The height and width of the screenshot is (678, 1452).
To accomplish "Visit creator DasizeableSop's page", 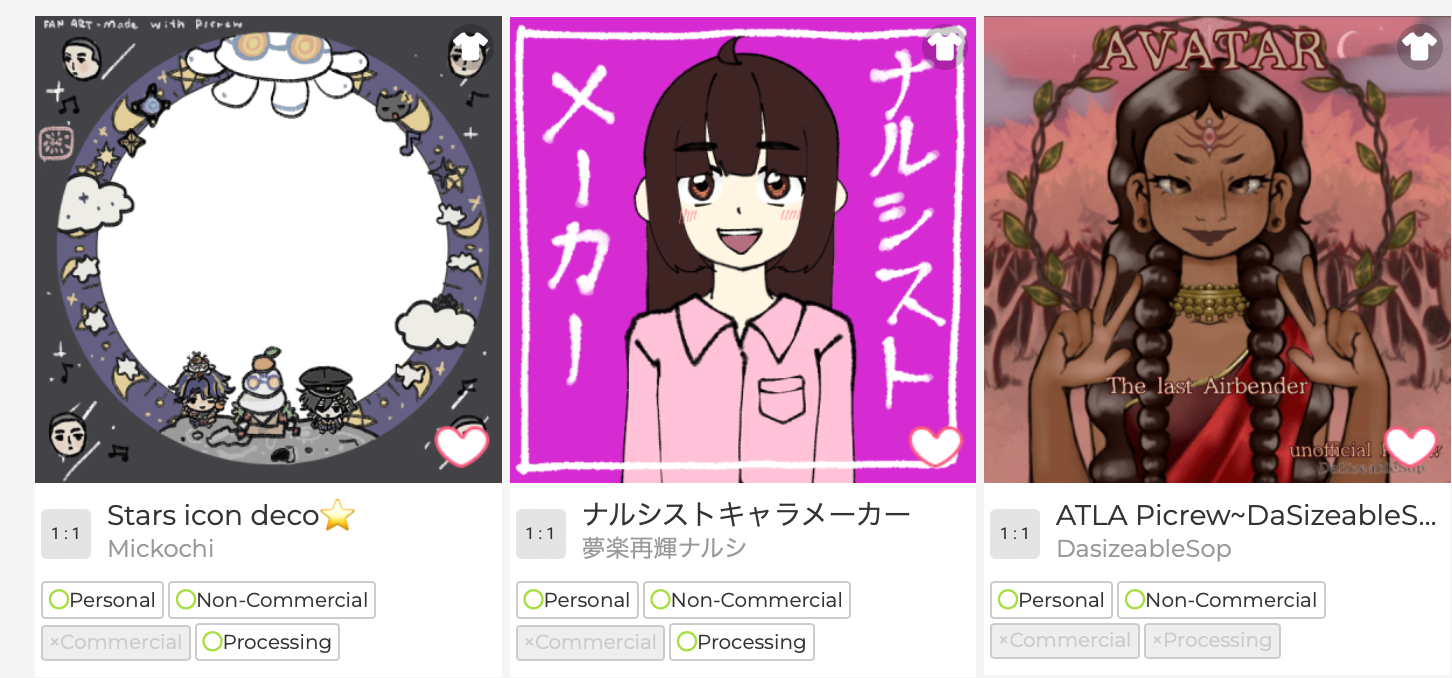I will click(x=1143, y=549).
